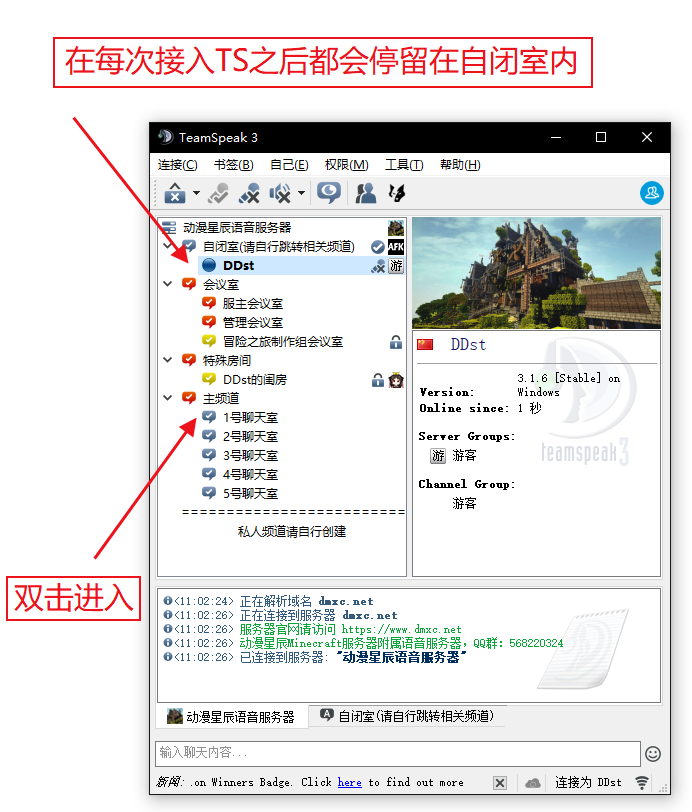Select the 1号聊天室 channel
692x812 pixels.
tap(250, 417)
